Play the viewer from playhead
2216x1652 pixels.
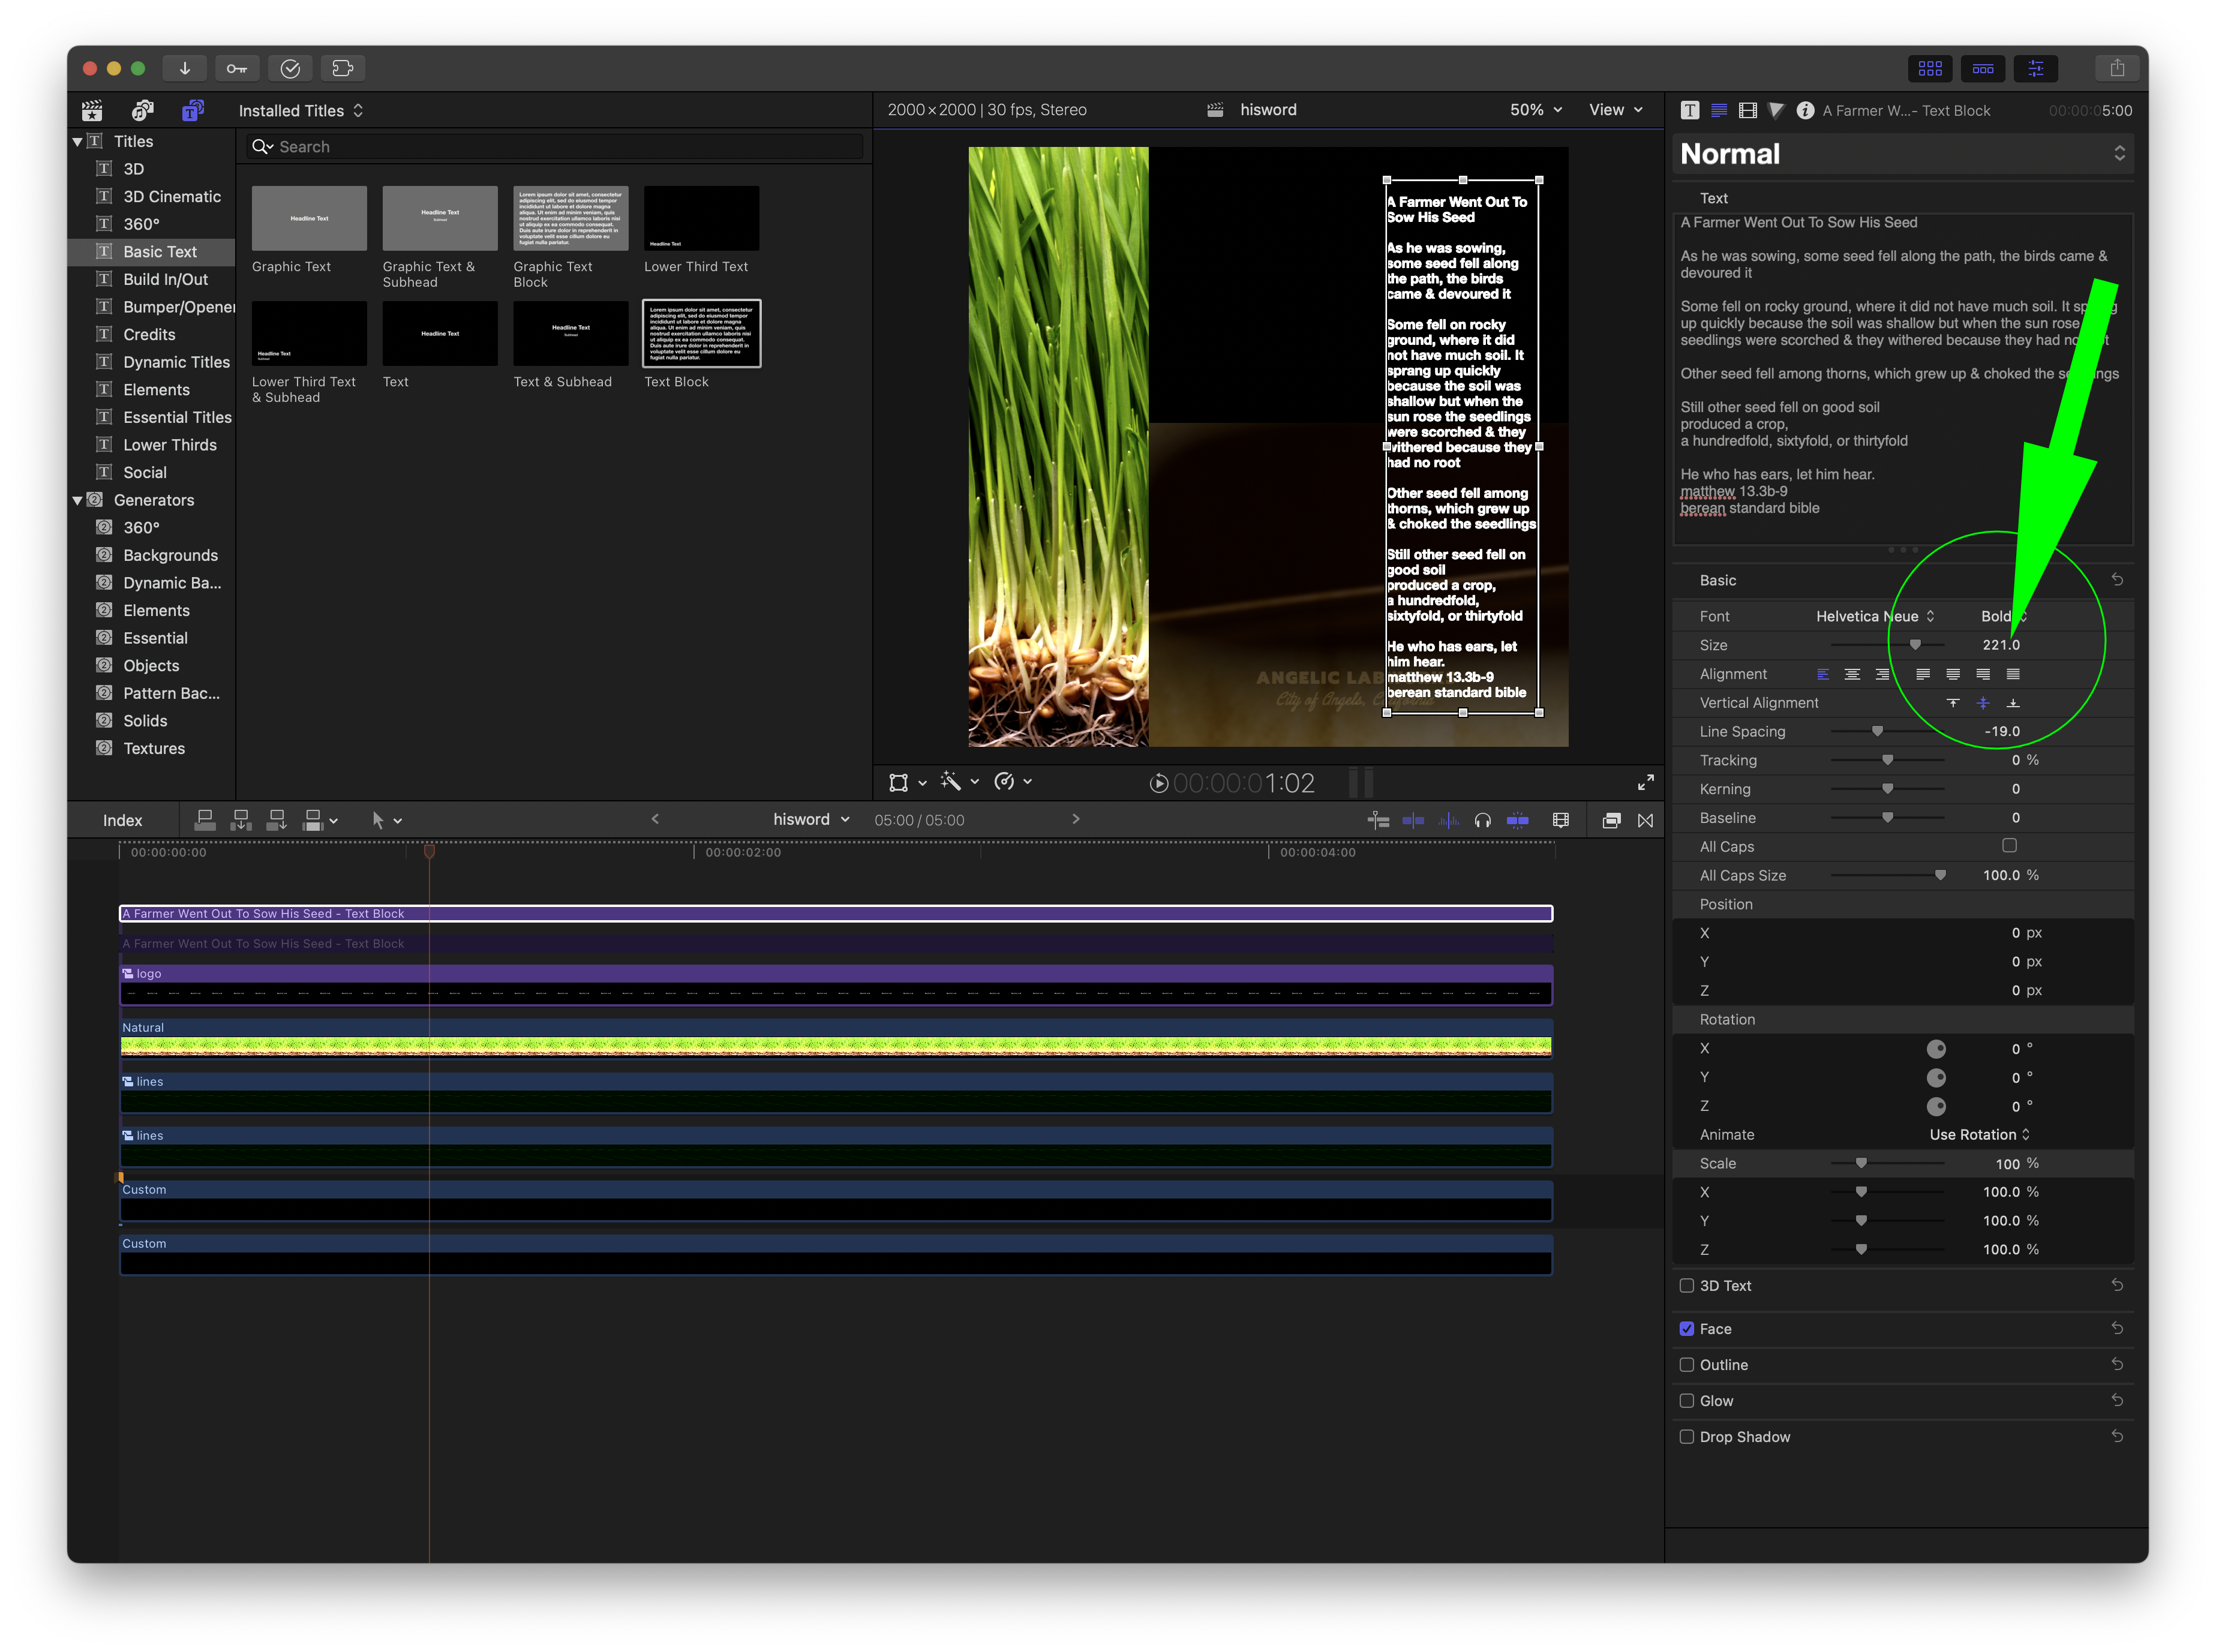click(x=1158, y=783)
